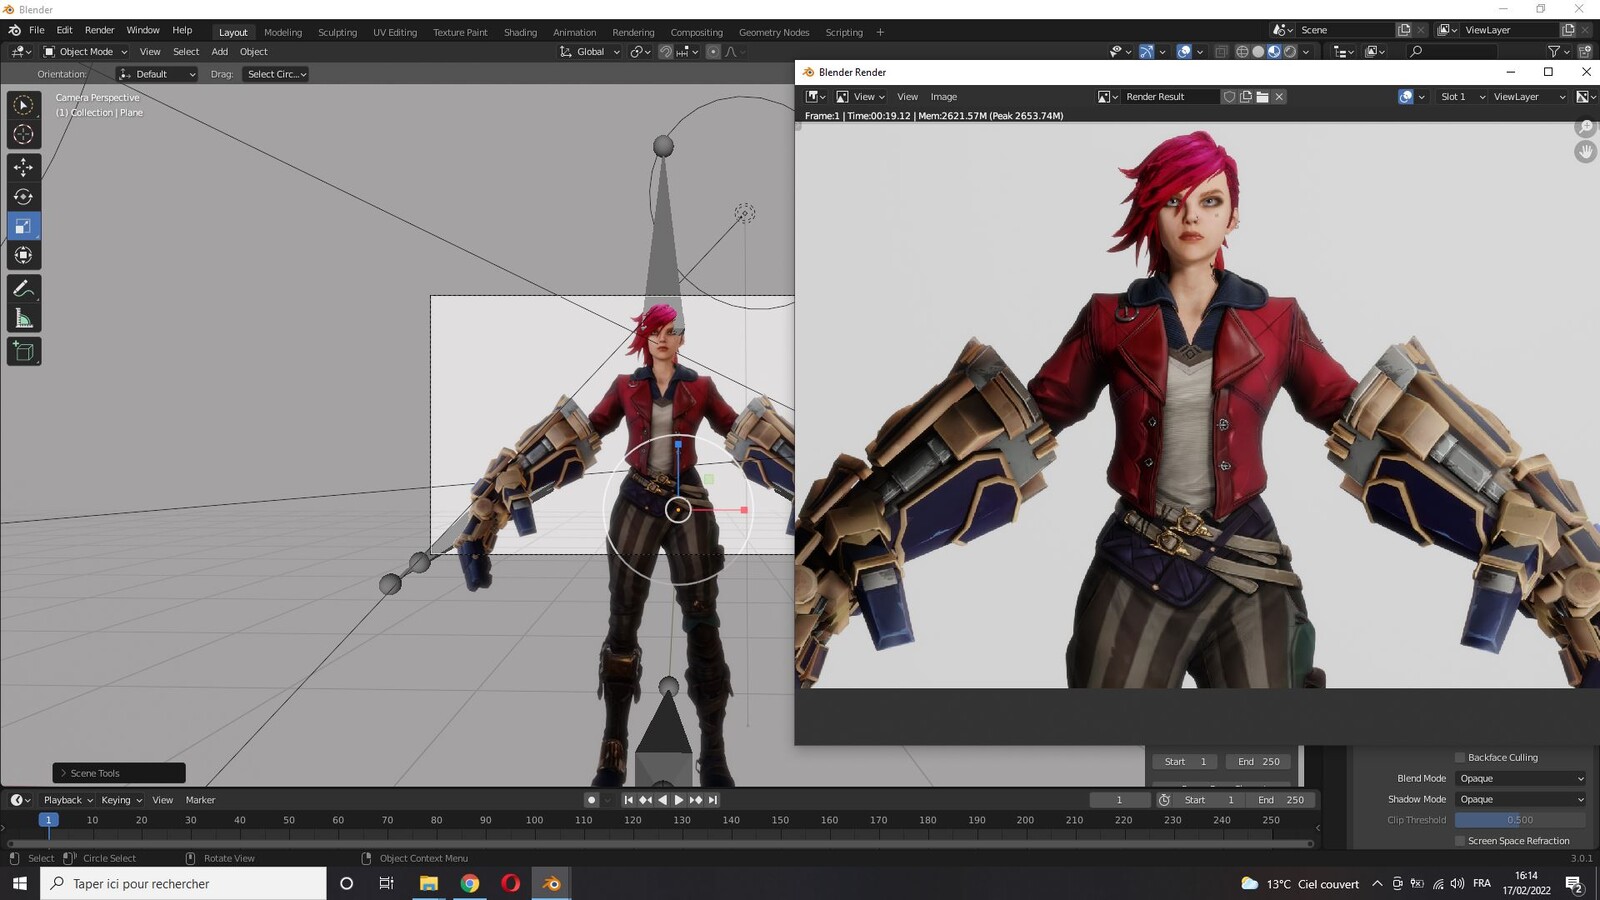Open the Keying dropdown in timeline
The width and height of the screenshot is (1600, 900).
121,800
